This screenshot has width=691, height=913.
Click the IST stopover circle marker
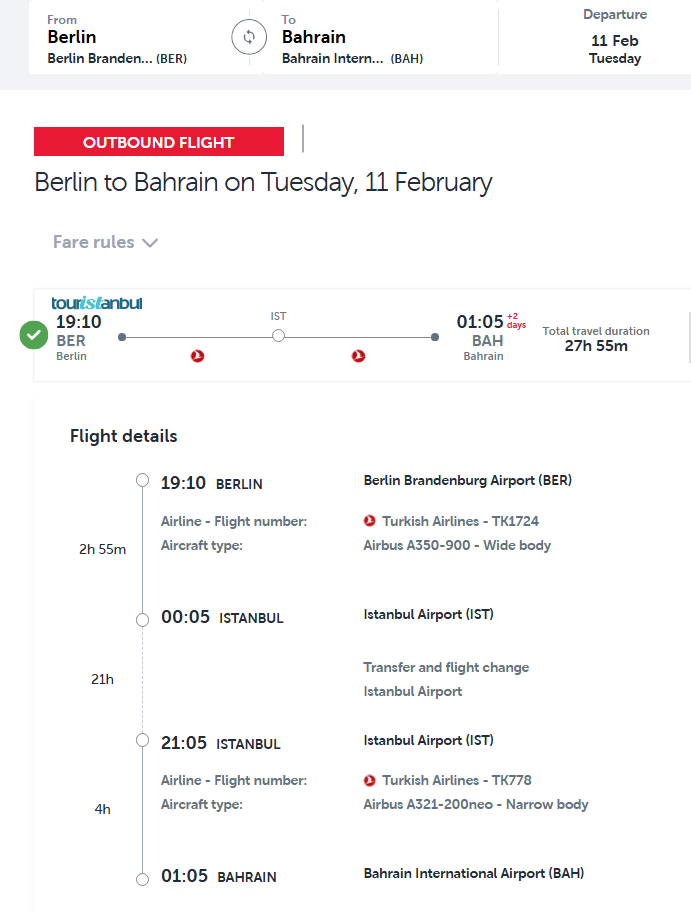click(x=278, y=336)
